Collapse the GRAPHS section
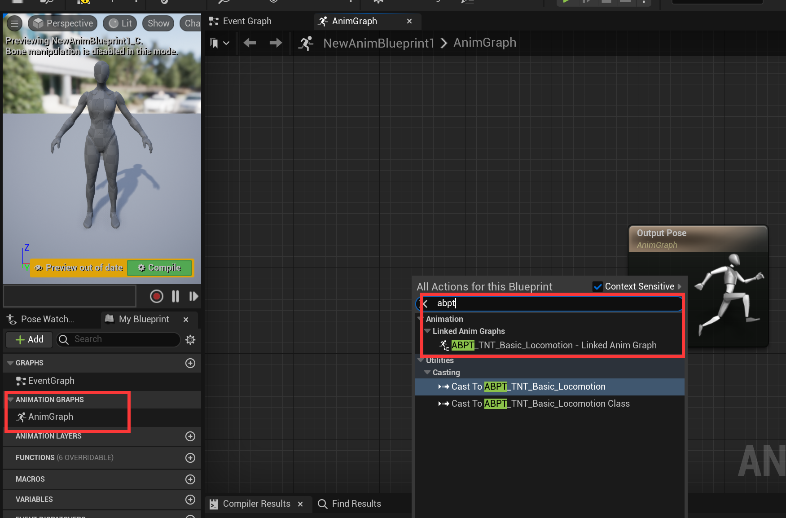Image resolution: width=786 pixels, height=518 pixels. coord(10,363)
